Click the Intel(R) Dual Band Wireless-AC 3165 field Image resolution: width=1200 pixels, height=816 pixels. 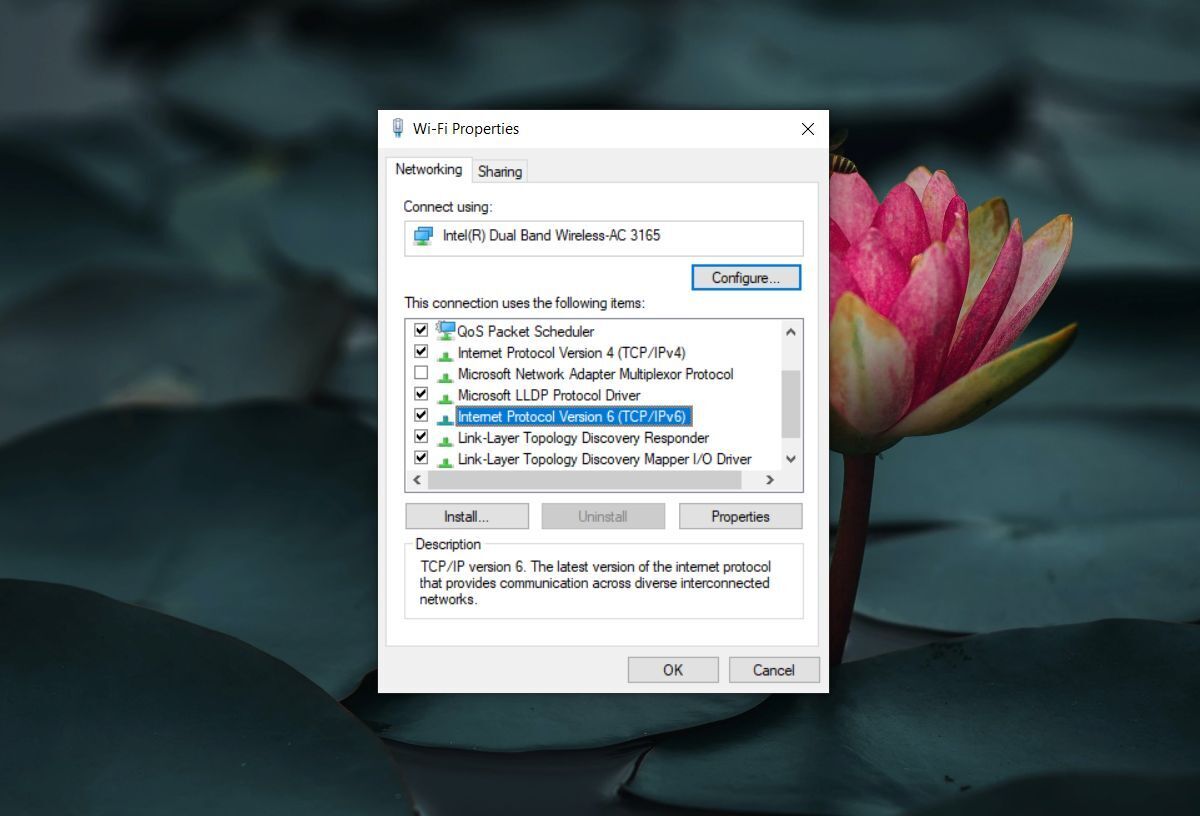603,238
